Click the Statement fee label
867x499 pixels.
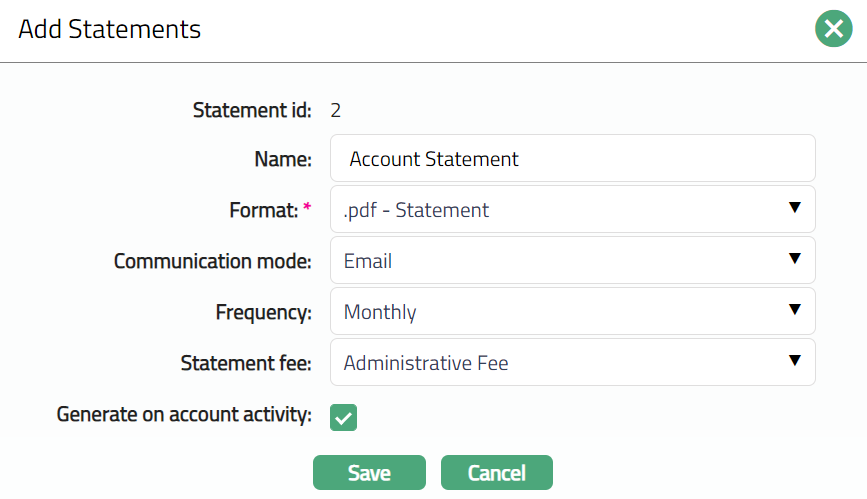click(246, 363)
